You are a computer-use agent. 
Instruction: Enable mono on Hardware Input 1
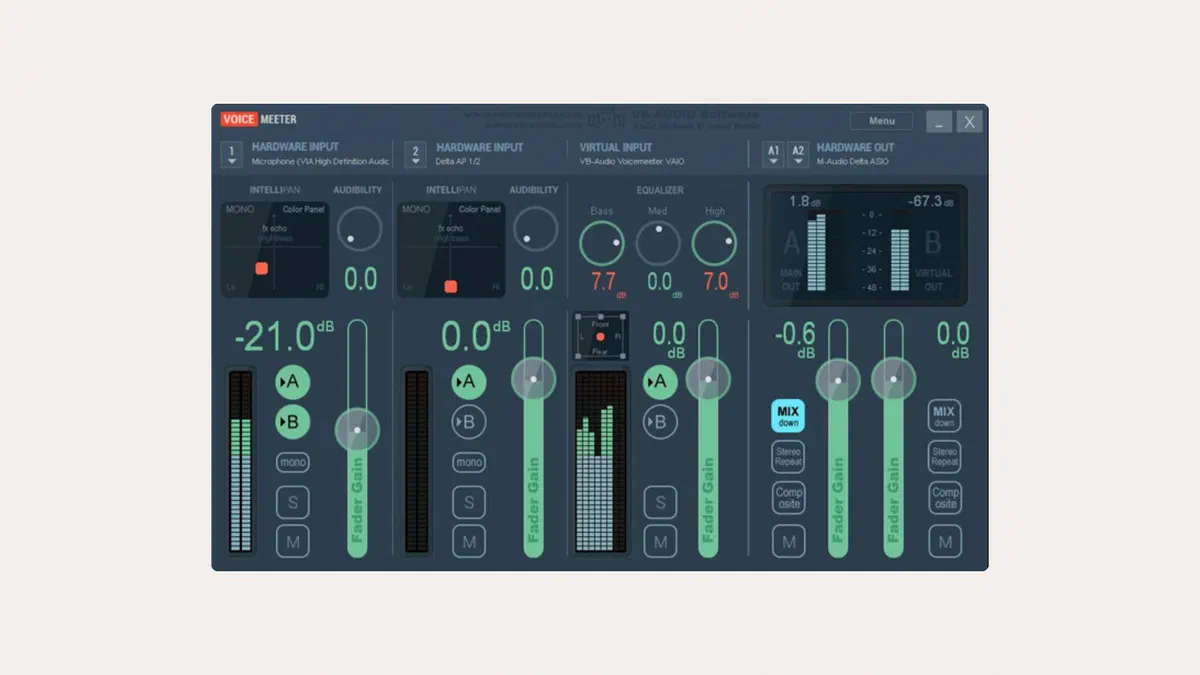(293, 463)
